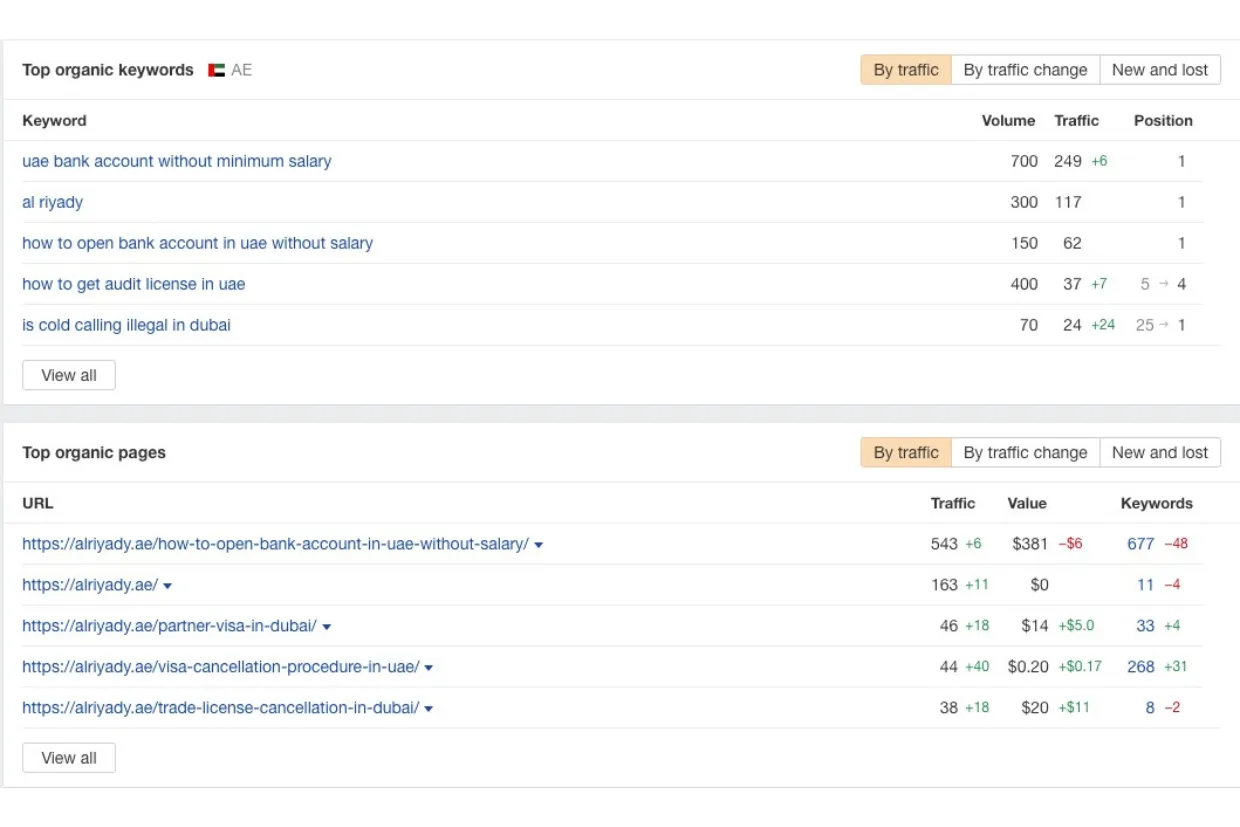Open the partner-visa-in-dubai URL
Image resolution: width=1240 pixels, height=827 pixels.
coord(170,626)
